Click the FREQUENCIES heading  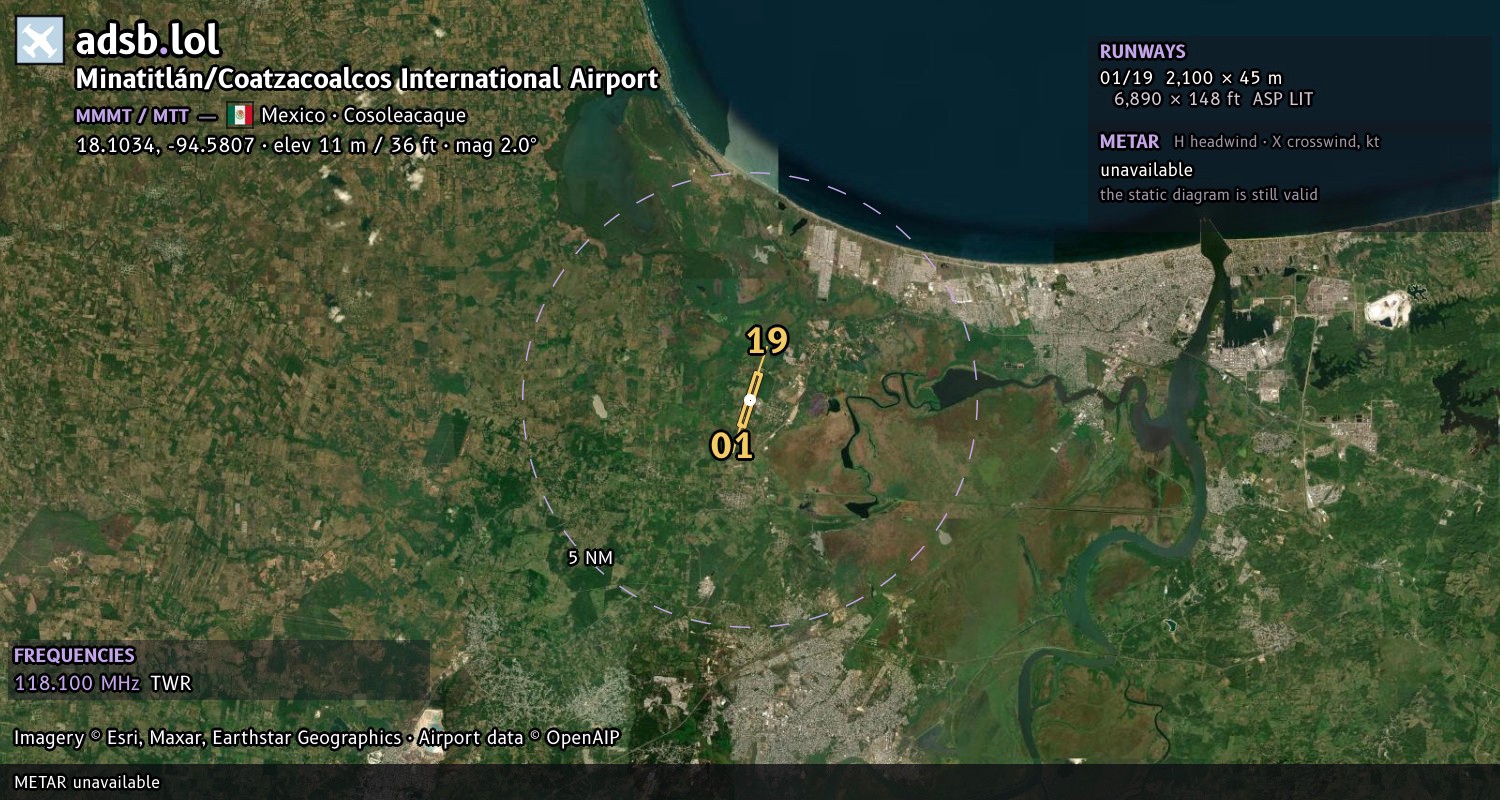[x=74, y=656]
